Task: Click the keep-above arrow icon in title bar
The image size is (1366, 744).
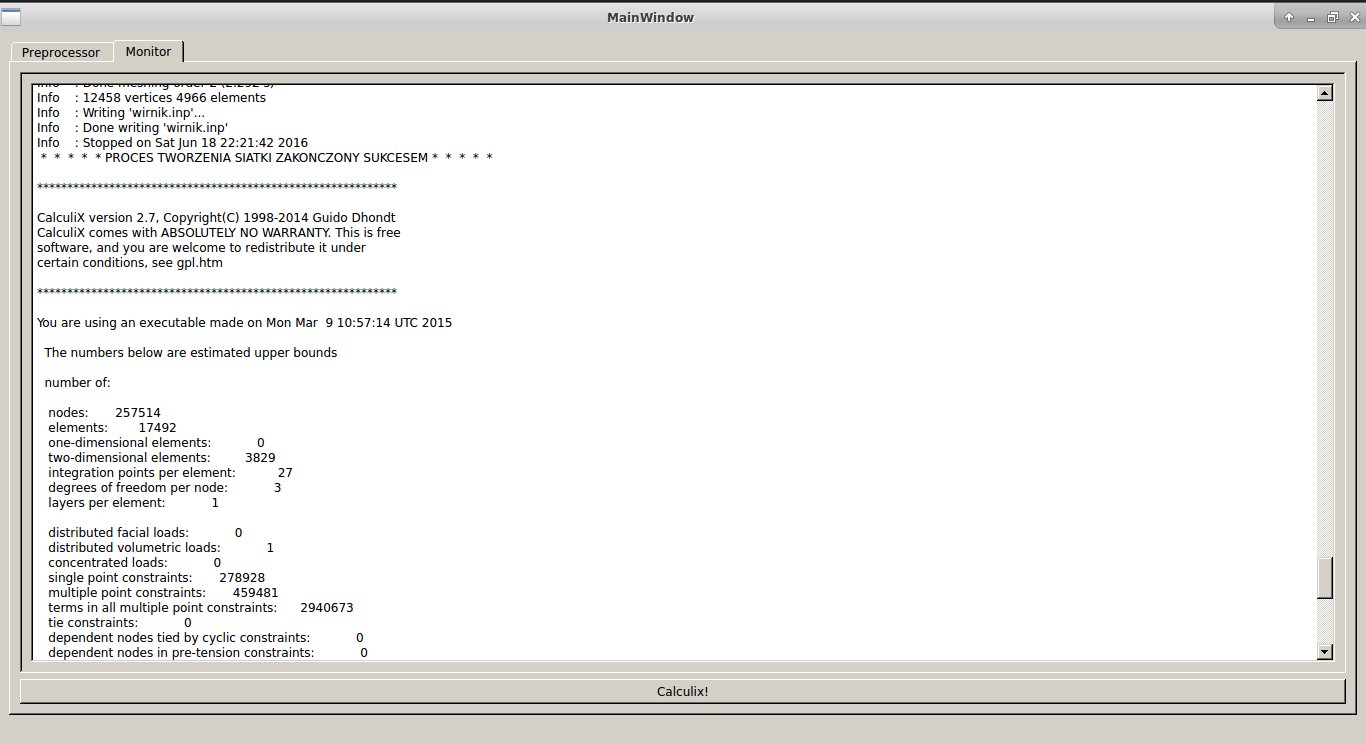Action: [1289, 17]
